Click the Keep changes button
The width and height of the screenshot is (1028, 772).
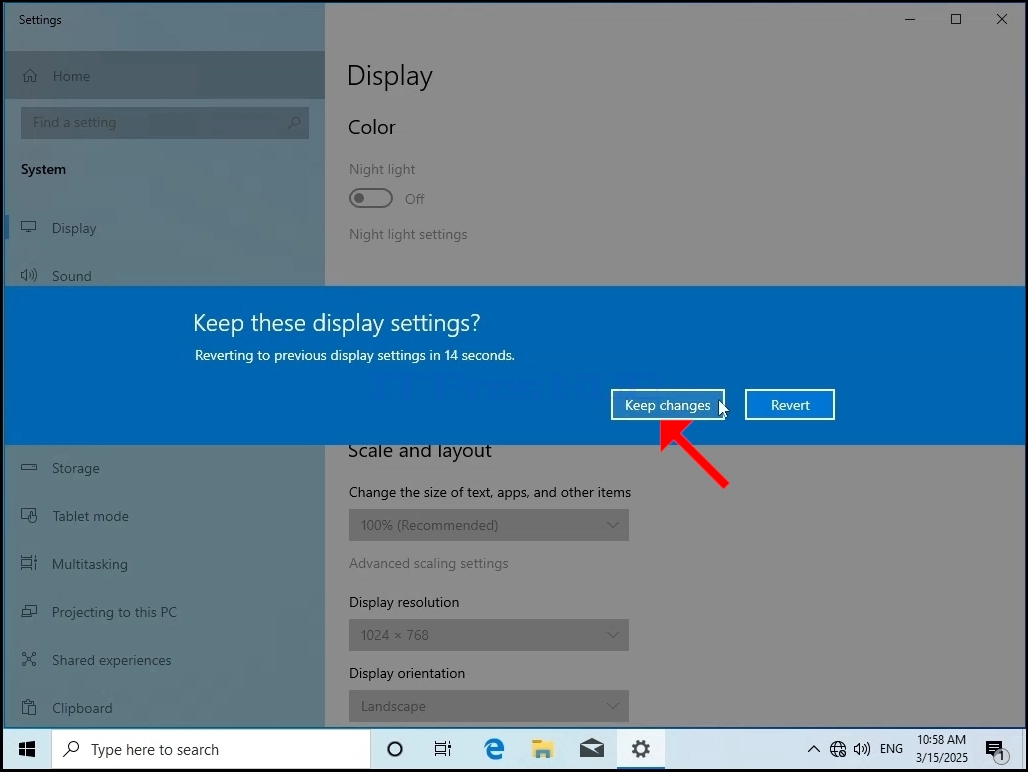point(667,405)
